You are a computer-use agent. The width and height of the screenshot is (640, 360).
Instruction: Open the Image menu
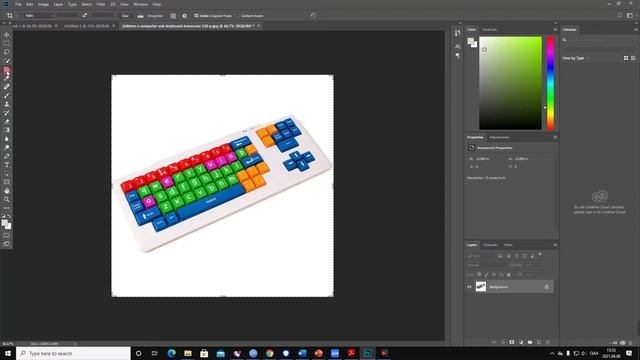point(43,4)
